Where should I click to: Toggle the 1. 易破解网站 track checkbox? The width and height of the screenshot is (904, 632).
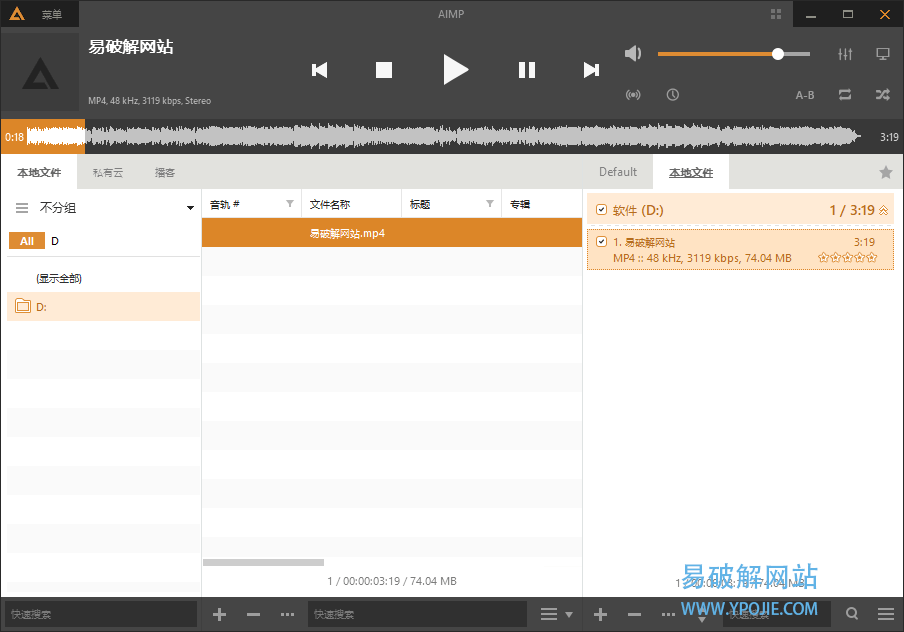tap(601, 242)
